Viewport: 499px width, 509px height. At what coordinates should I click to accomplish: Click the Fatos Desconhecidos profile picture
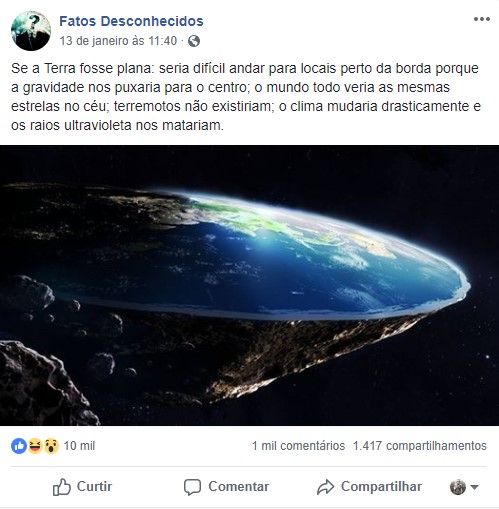coord(31,31)
